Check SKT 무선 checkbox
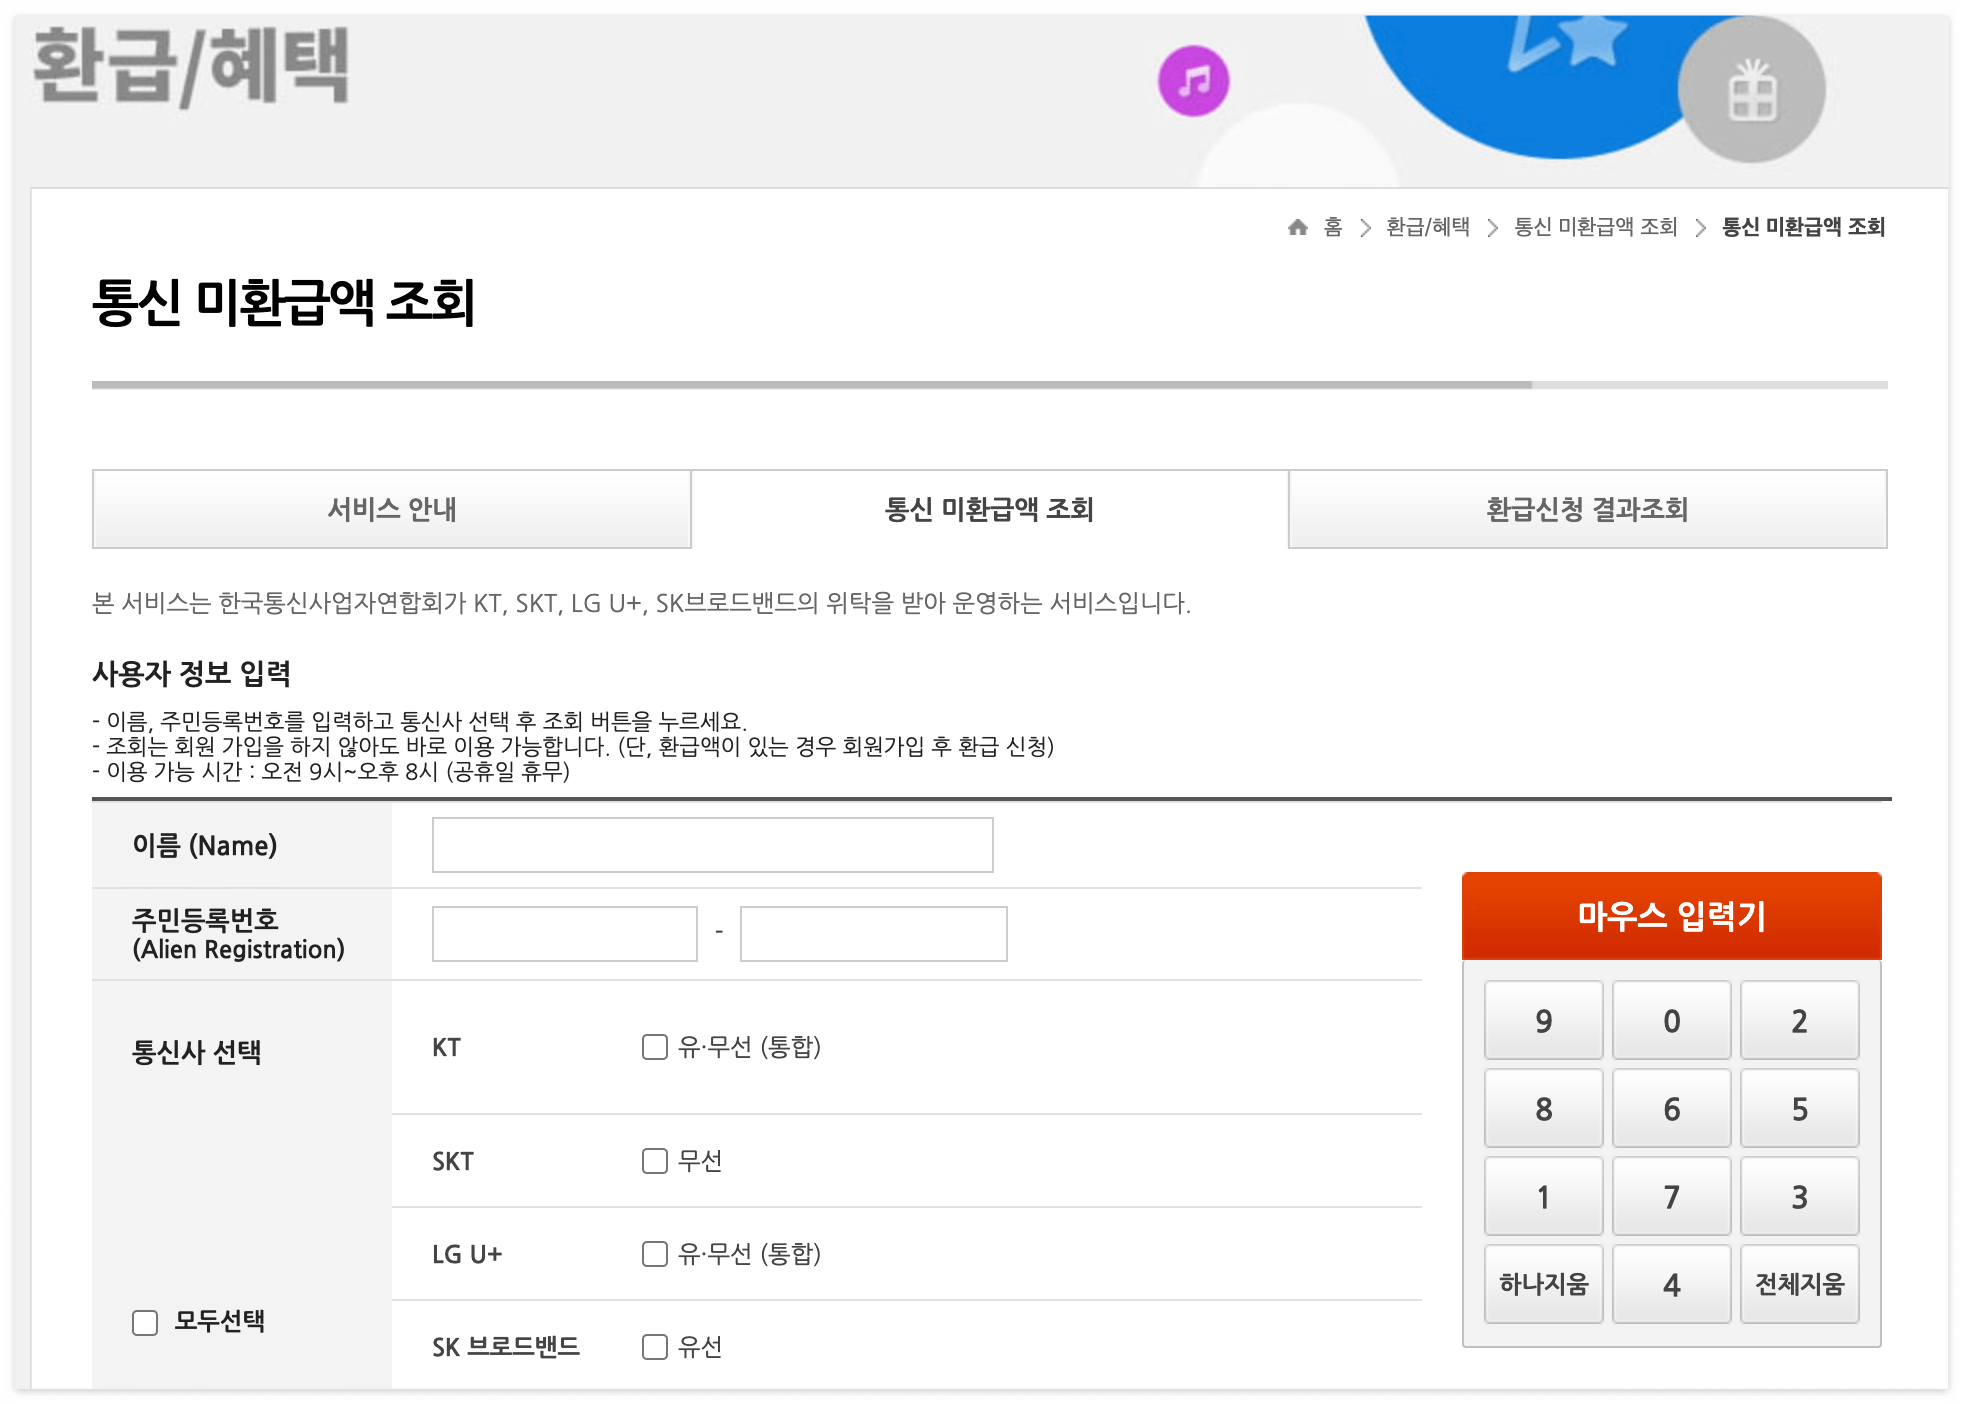This screenshot has width=1964, height=1404. (655, 1161)
